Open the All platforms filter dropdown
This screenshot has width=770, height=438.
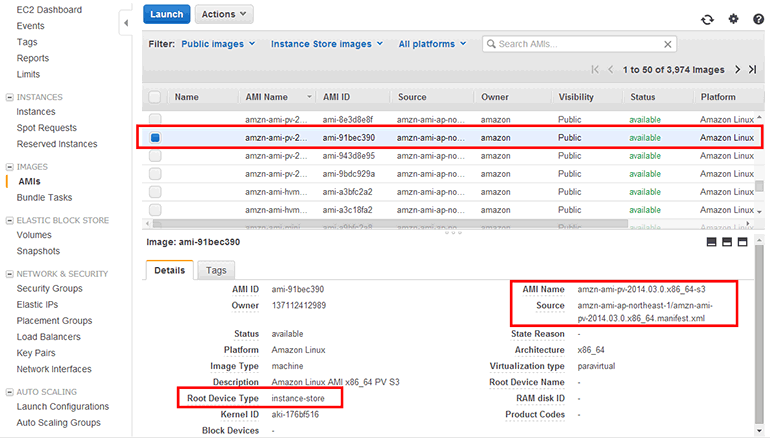coord(432,44)
